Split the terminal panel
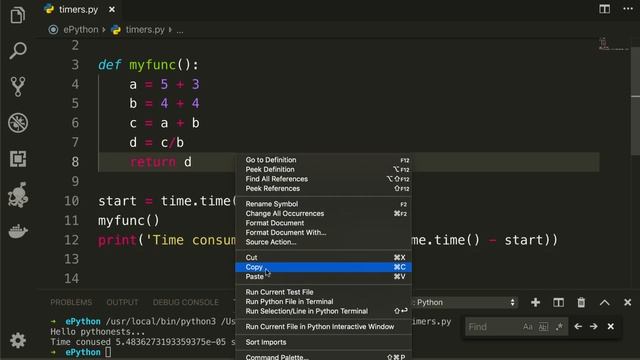Viewport: 640px width, 360px height. (x=558, y=302)
